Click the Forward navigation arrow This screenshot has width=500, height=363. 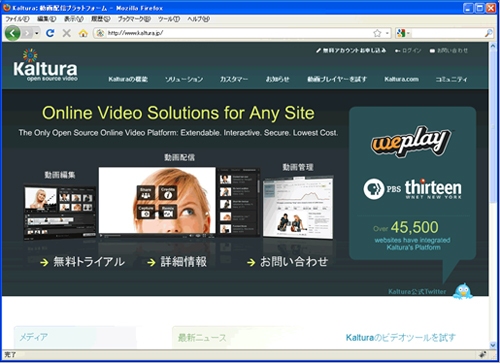[27, 33]
